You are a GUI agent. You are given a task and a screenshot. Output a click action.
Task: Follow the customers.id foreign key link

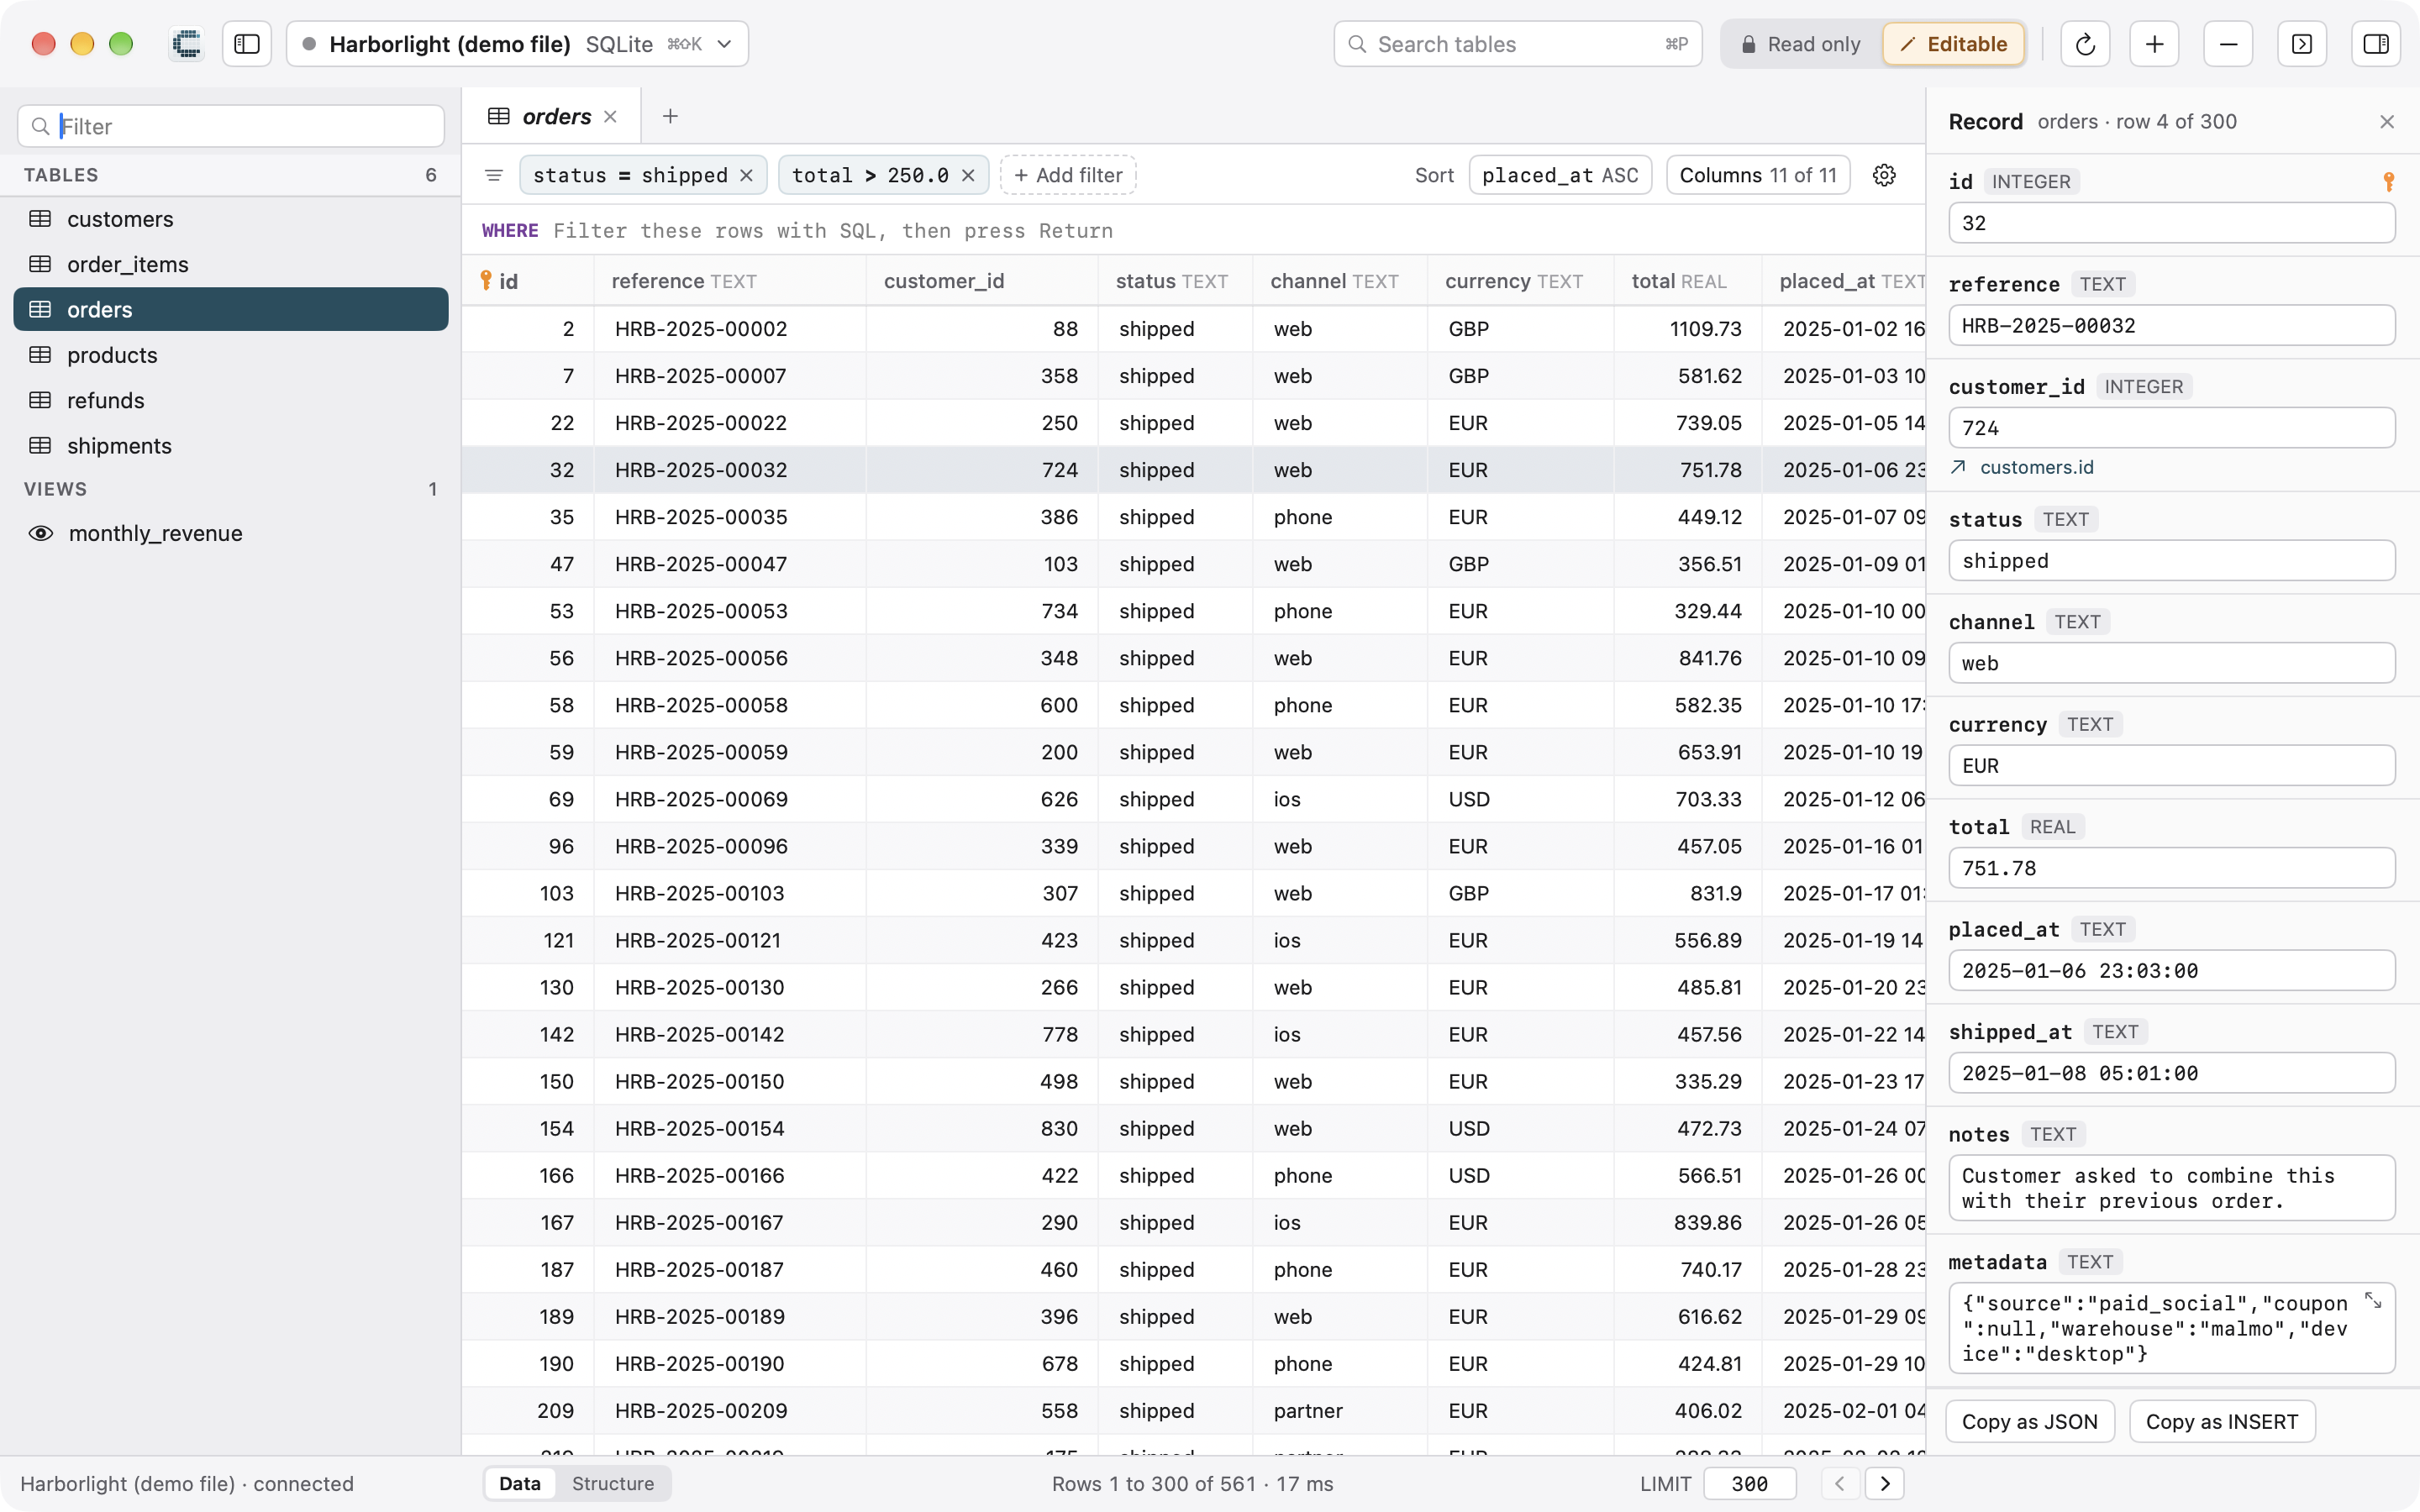[x=2036, y=467]
